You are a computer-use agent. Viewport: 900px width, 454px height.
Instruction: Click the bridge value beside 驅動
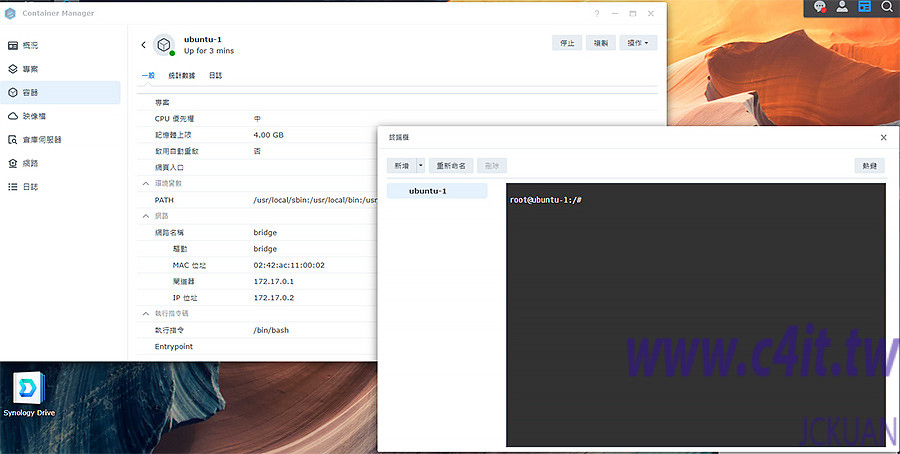(265, 249)
